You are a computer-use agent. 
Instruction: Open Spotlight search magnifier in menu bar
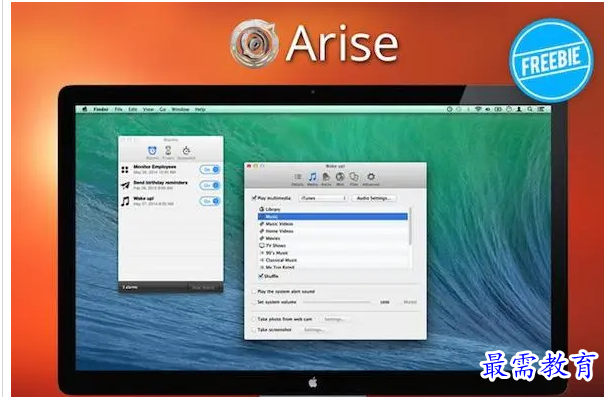[530, 109]
